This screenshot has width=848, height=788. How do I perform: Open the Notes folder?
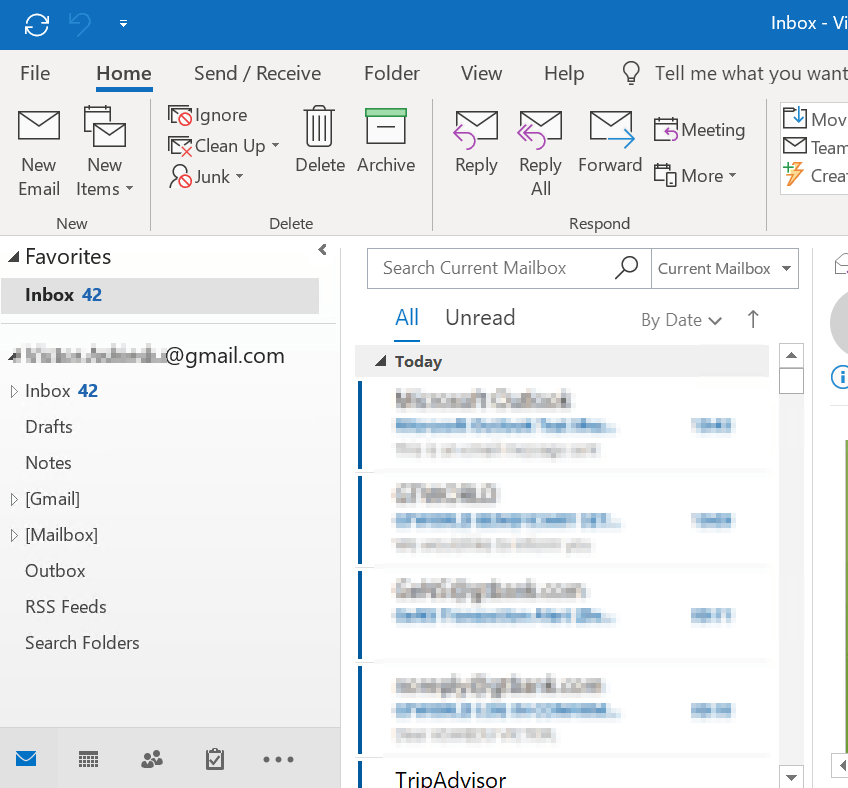point(48,463)
